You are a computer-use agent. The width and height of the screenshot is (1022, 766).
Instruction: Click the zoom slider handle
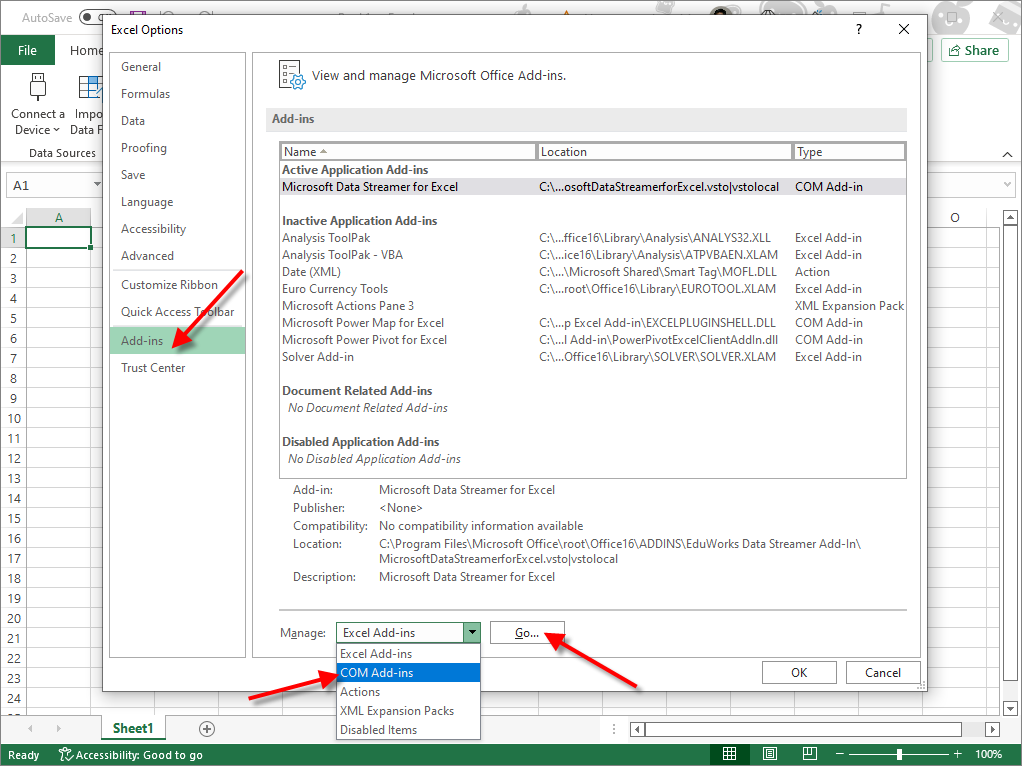click(x=899, y=754)
